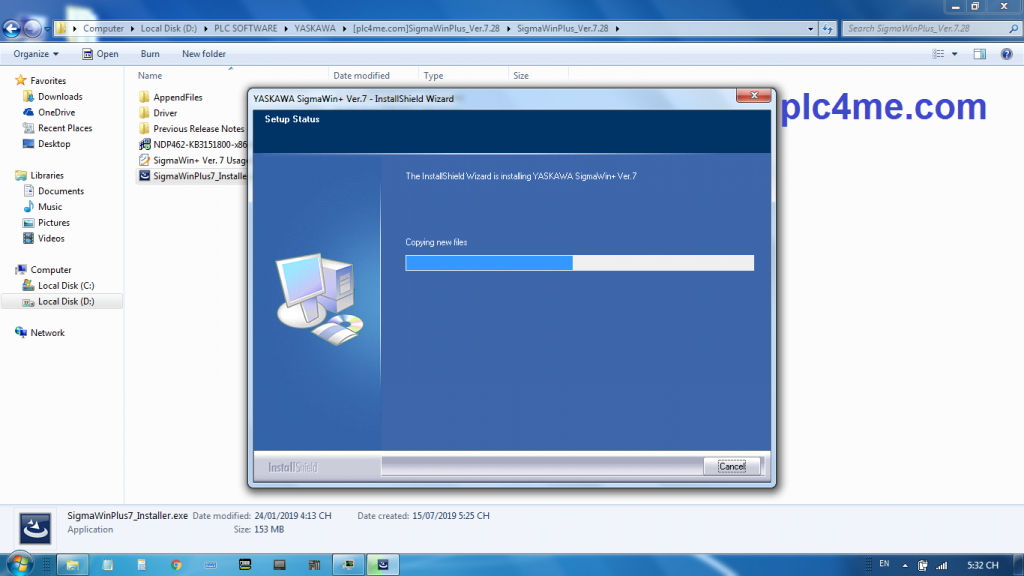This screenshot has width=1024, height=576.
Task: Go back in Explorer navigation
Action: (x=12, y=29)
